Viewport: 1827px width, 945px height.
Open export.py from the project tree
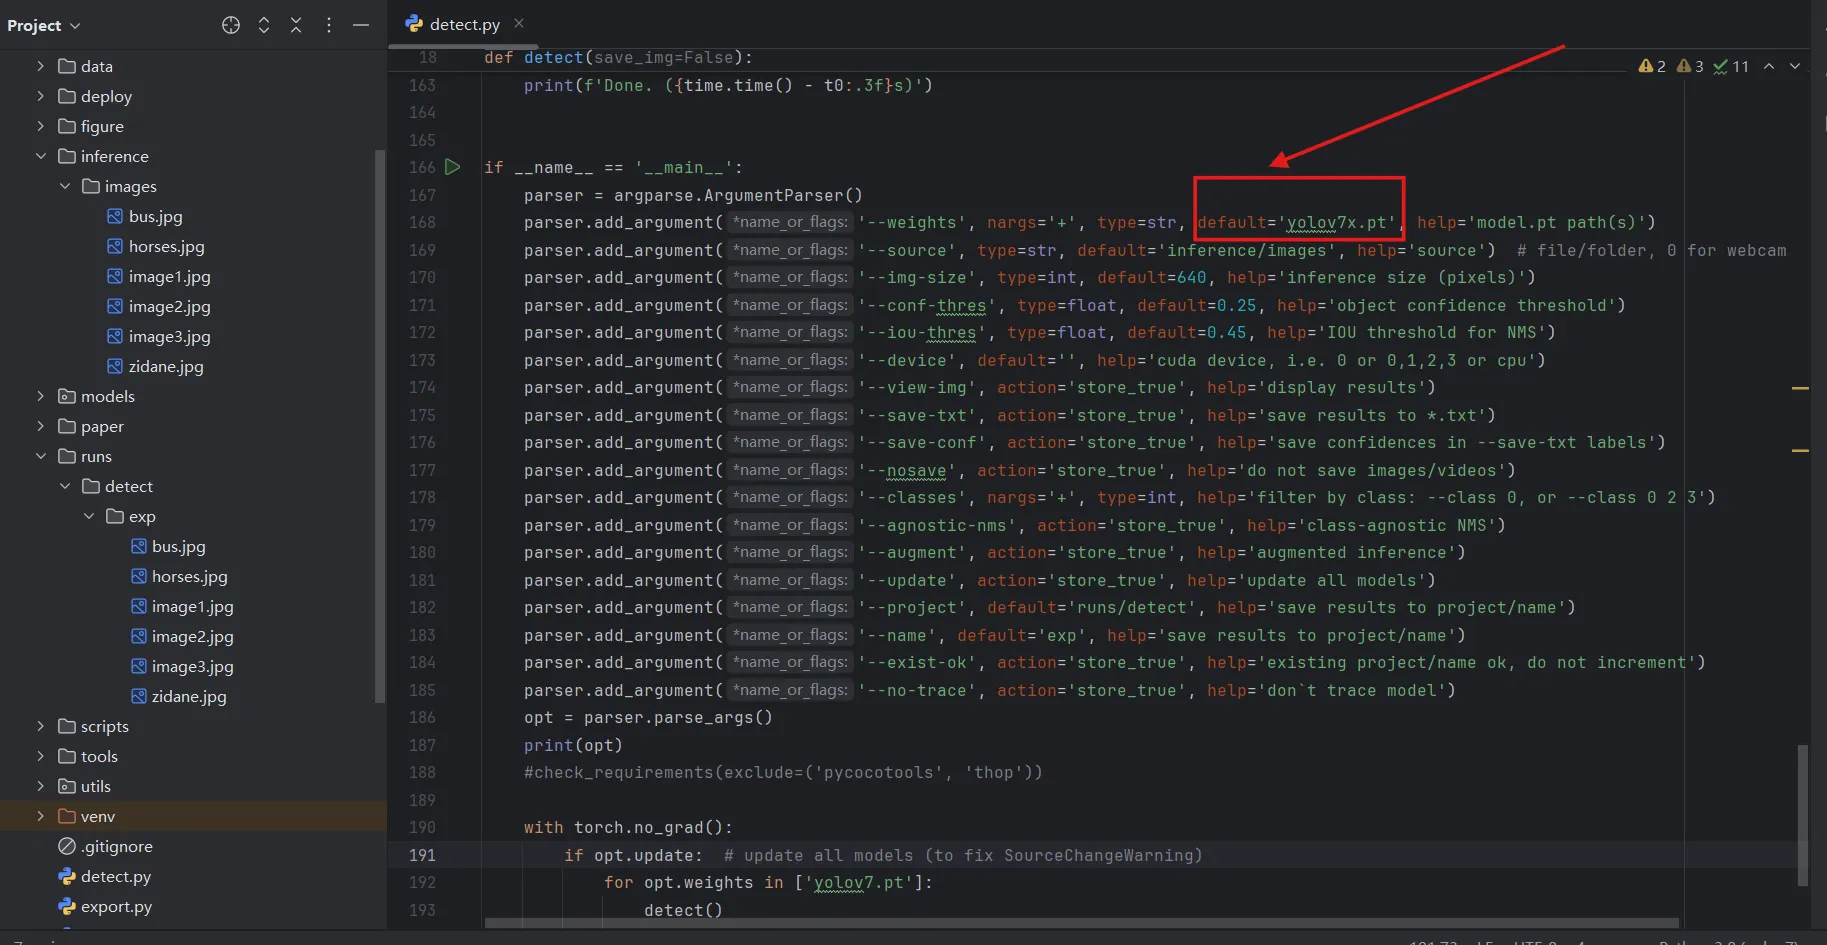pyautogui.click(x=116, y=906)
